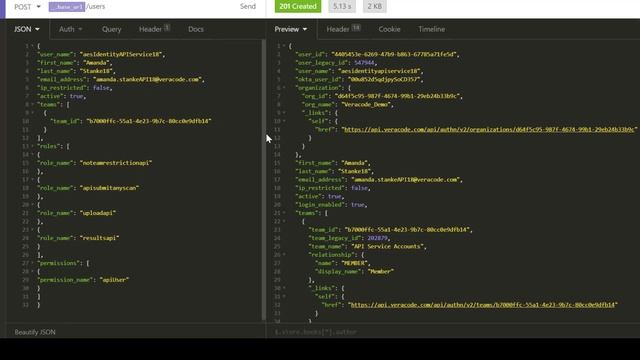Click the user_id value in response
Image resolution: width=640 pixels, height=360 pixels.
pos(394,54)
